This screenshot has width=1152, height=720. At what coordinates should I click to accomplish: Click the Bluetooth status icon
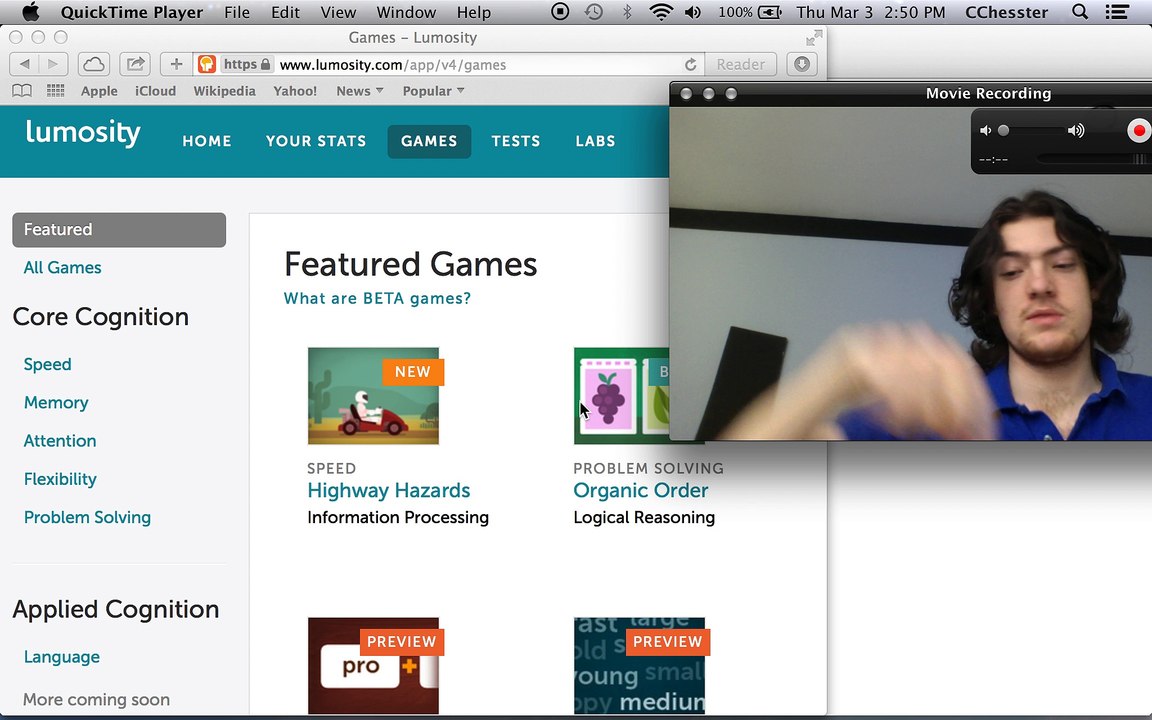click(x=627, y=12)
